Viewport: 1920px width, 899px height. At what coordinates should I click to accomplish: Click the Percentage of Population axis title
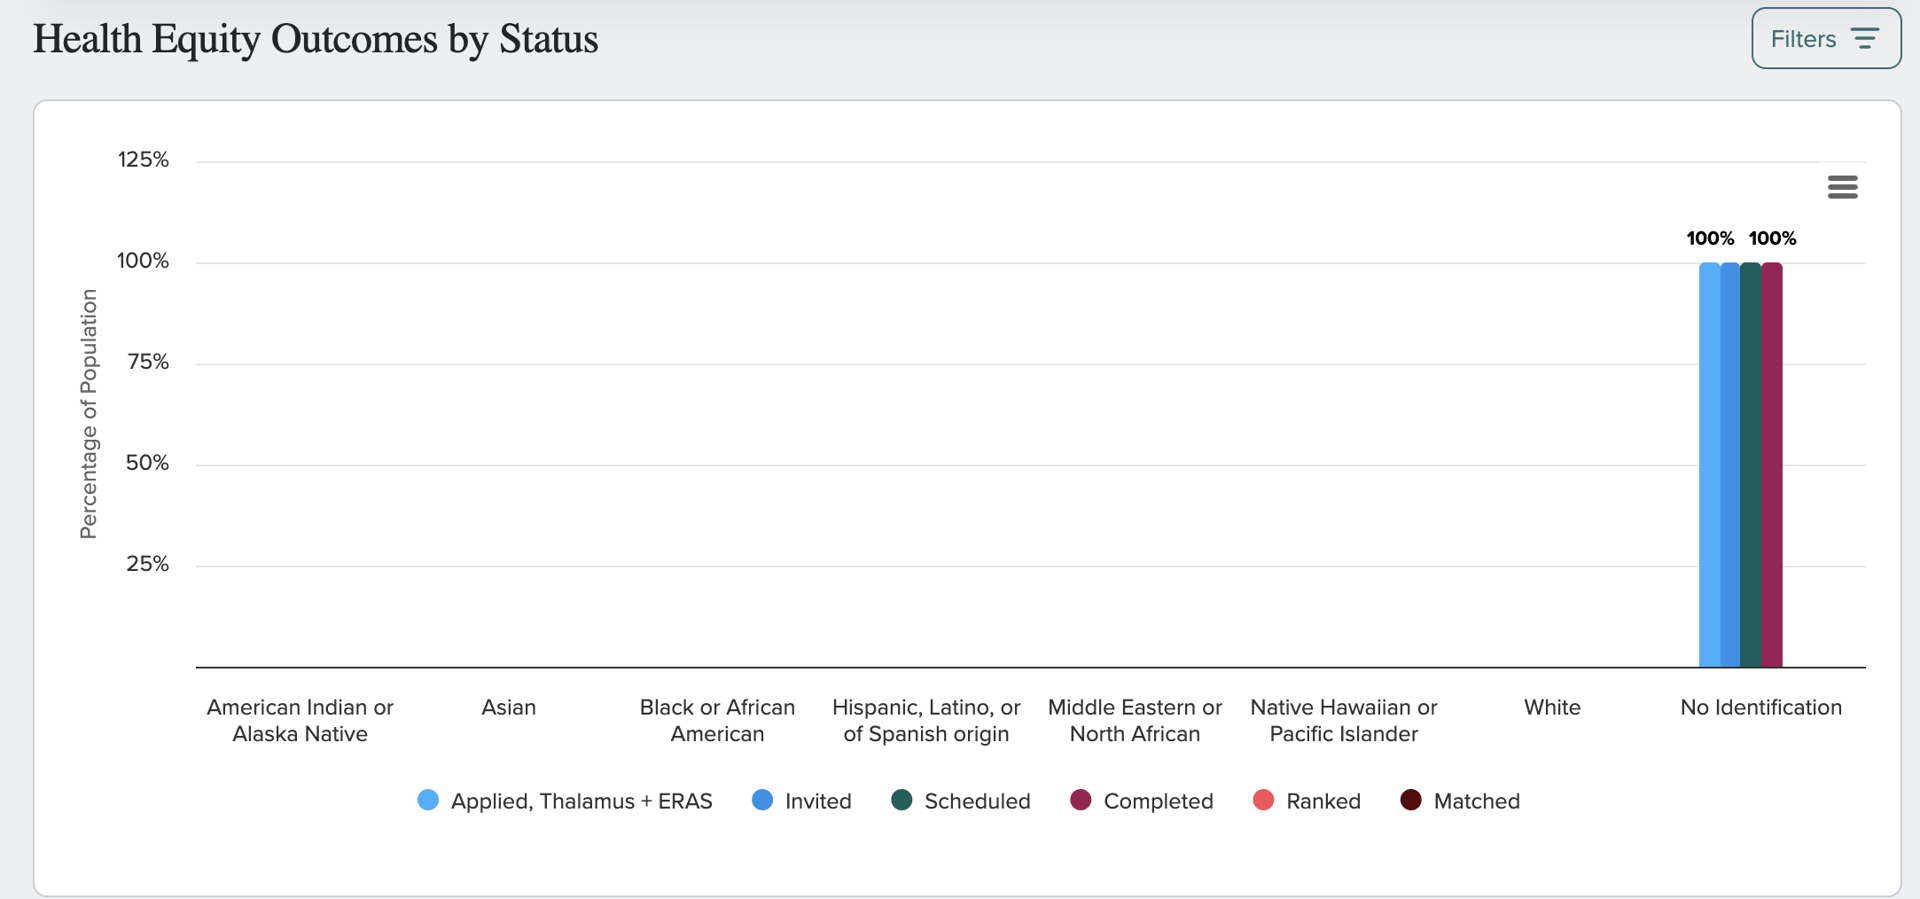point(89,414)
